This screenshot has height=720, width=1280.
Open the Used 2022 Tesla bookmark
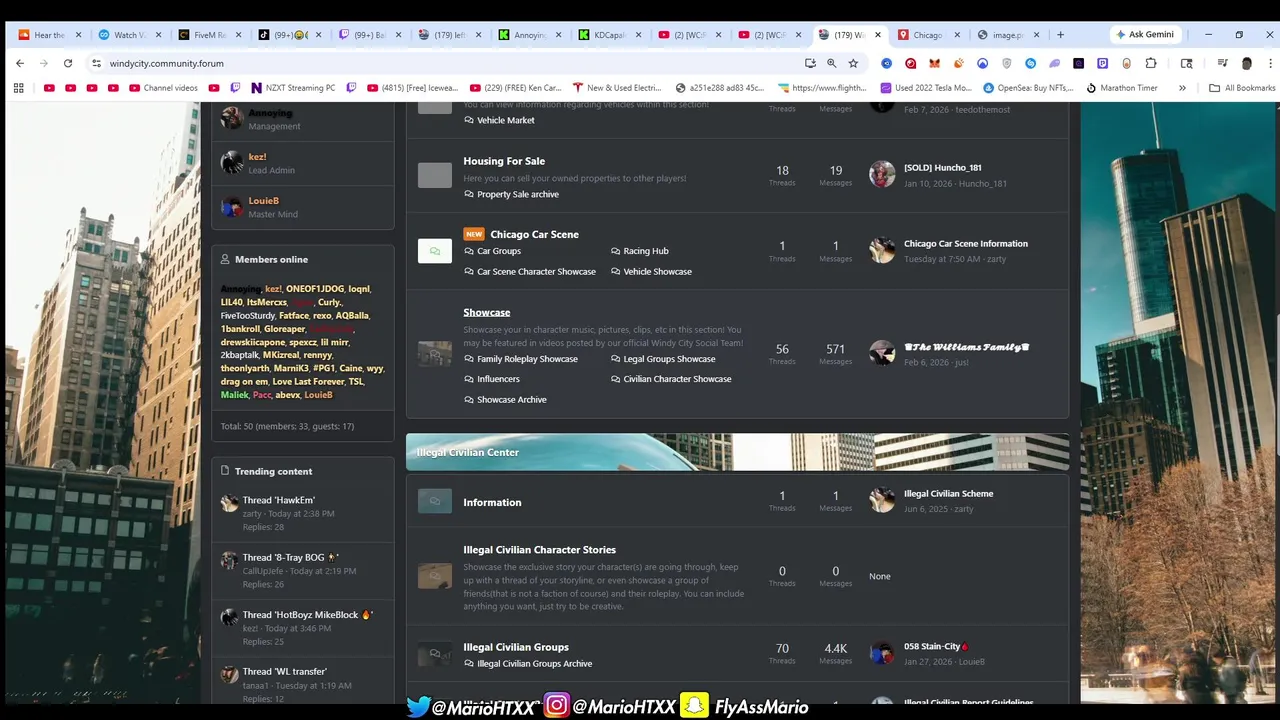925,88
